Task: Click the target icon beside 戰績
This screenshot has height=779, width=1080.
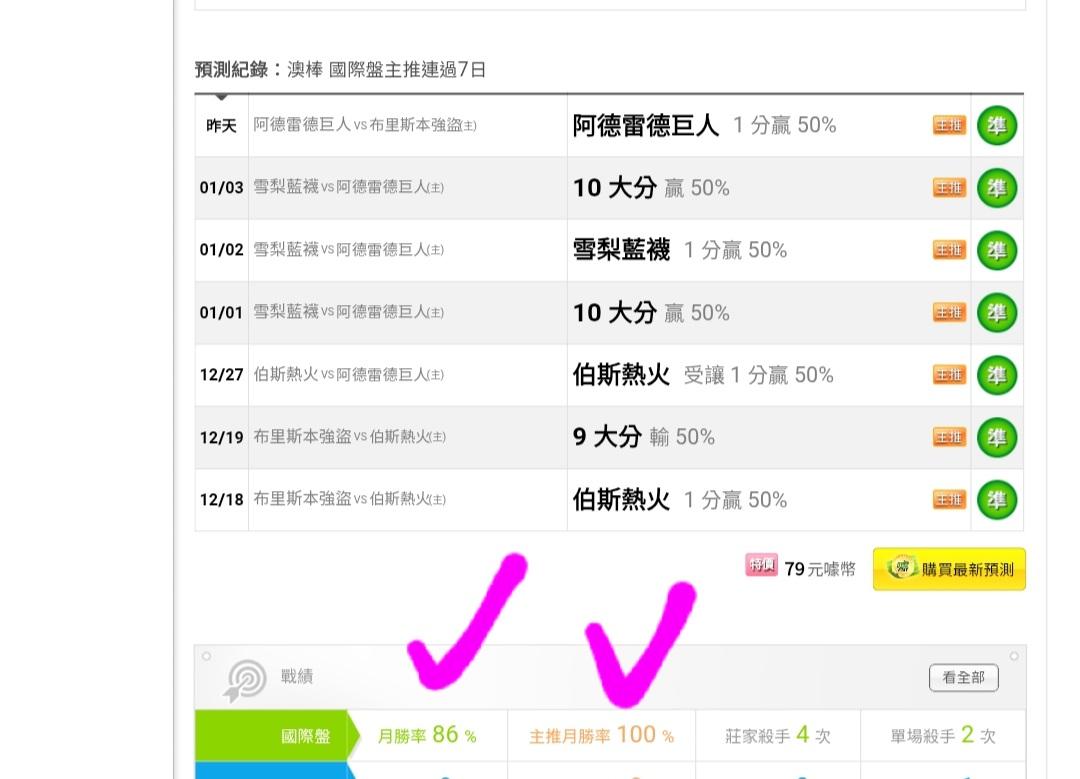Action: [246, 679]
